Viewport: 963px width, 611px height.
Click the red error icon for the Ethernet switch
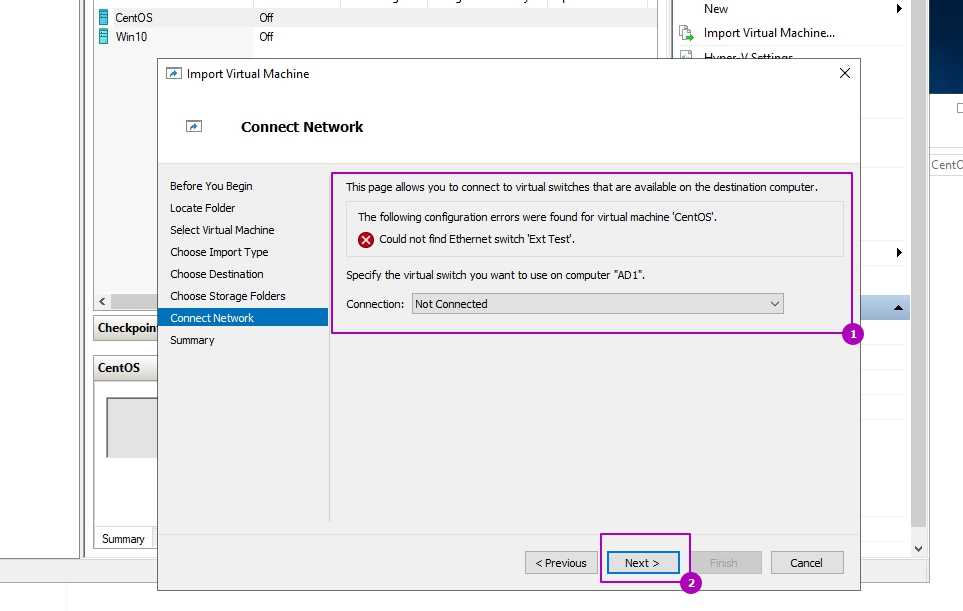pyautogui.click(x=366, y=240)
